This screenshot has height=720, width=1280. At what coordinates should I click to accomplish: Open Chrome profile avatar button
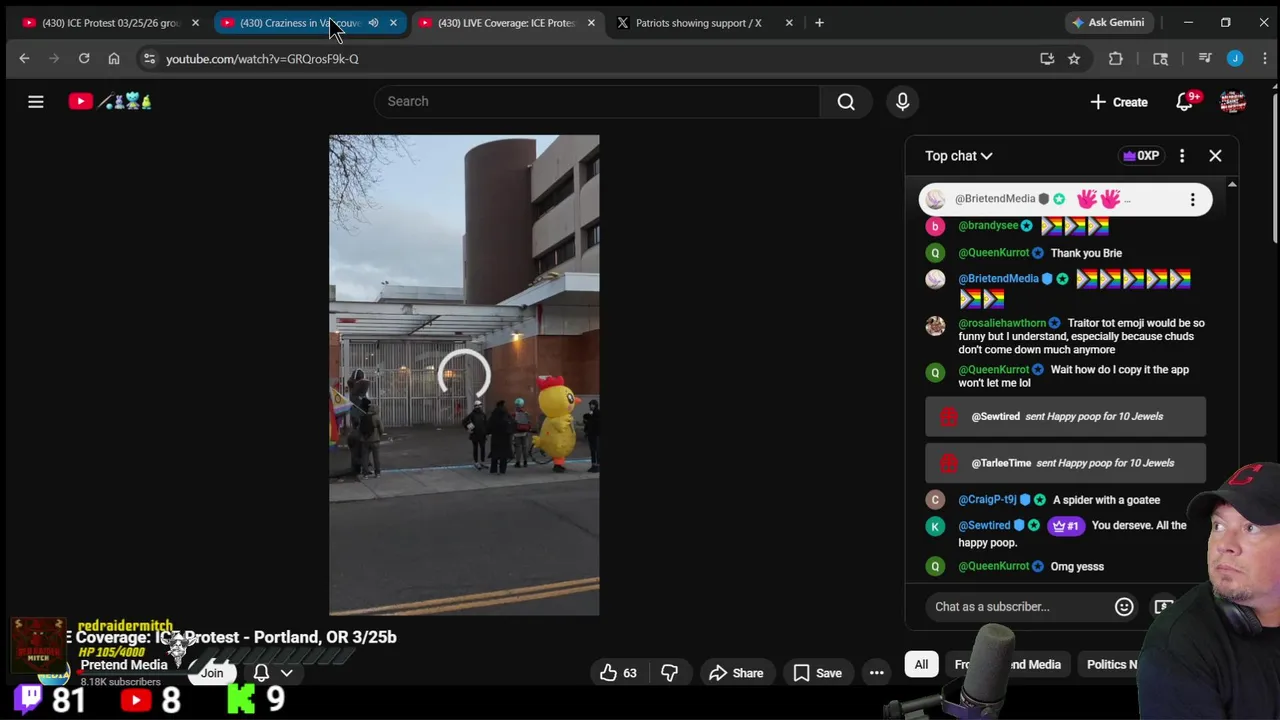[1235, 59]
